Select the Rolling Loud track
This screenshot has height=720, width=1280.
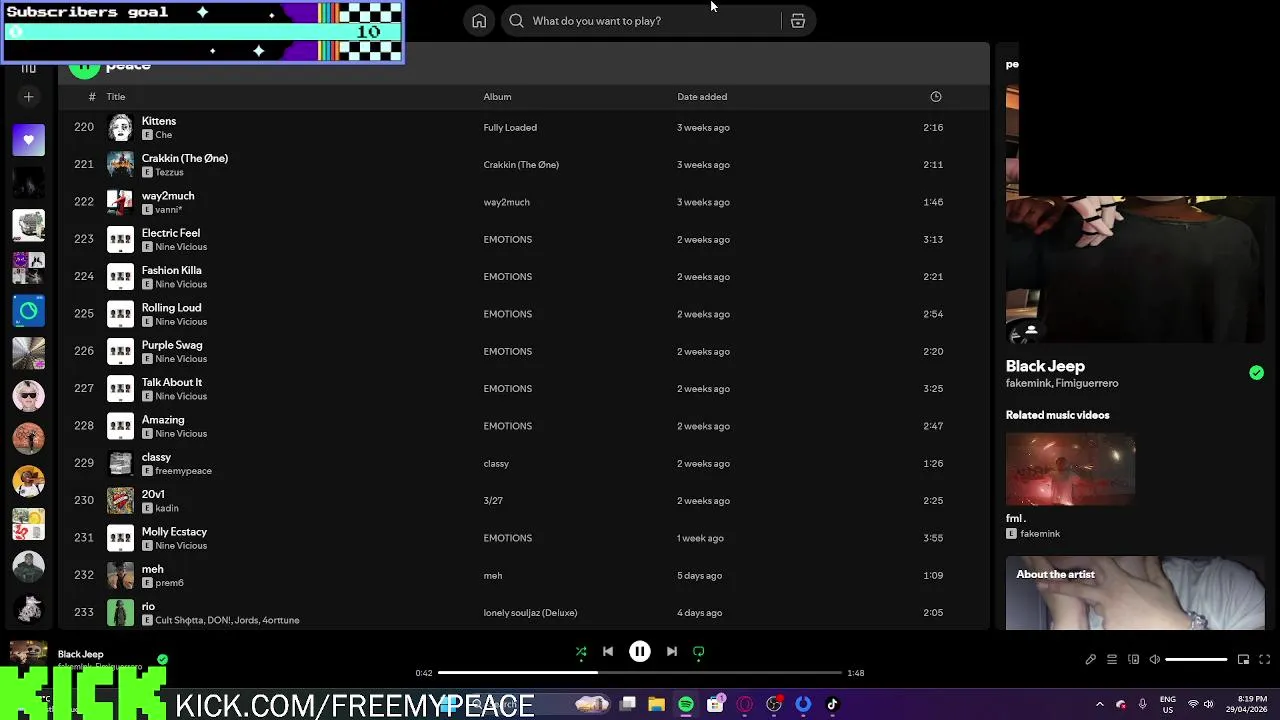coord(523,314)
